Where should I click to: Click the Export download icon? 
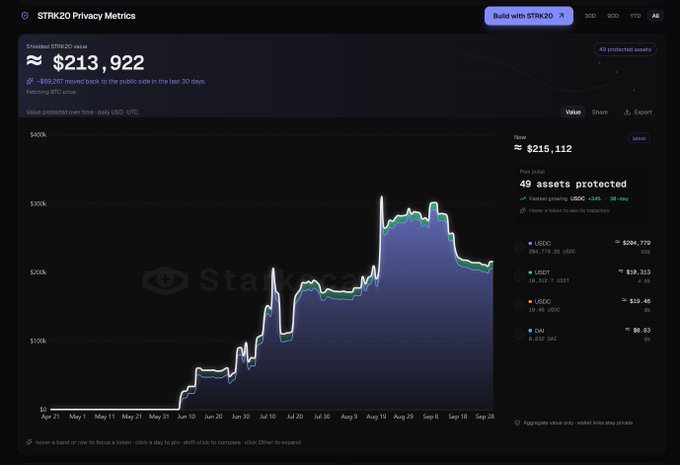tap(627, 112)
